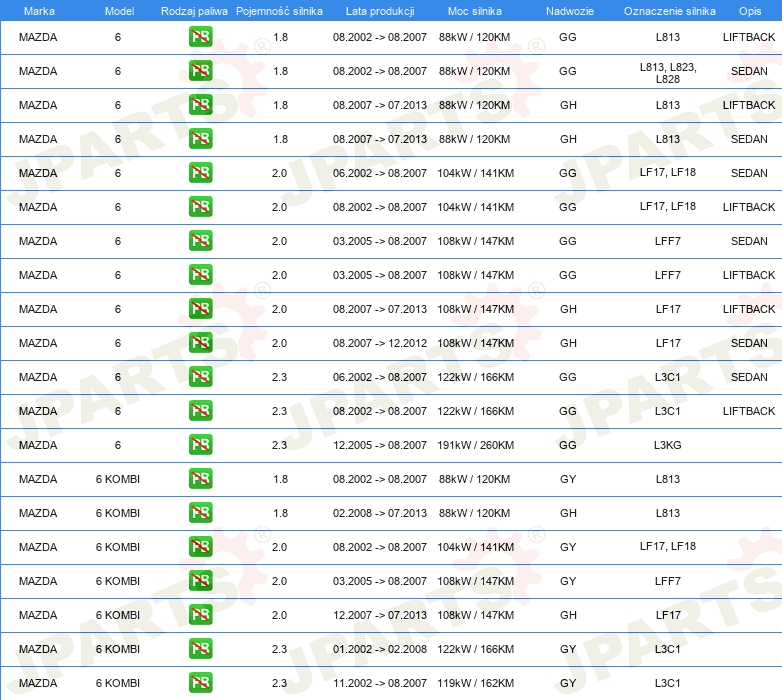782x700 pixels.
Task: Click L3C1 engine code in 119kW row
Action: [668, 683]
